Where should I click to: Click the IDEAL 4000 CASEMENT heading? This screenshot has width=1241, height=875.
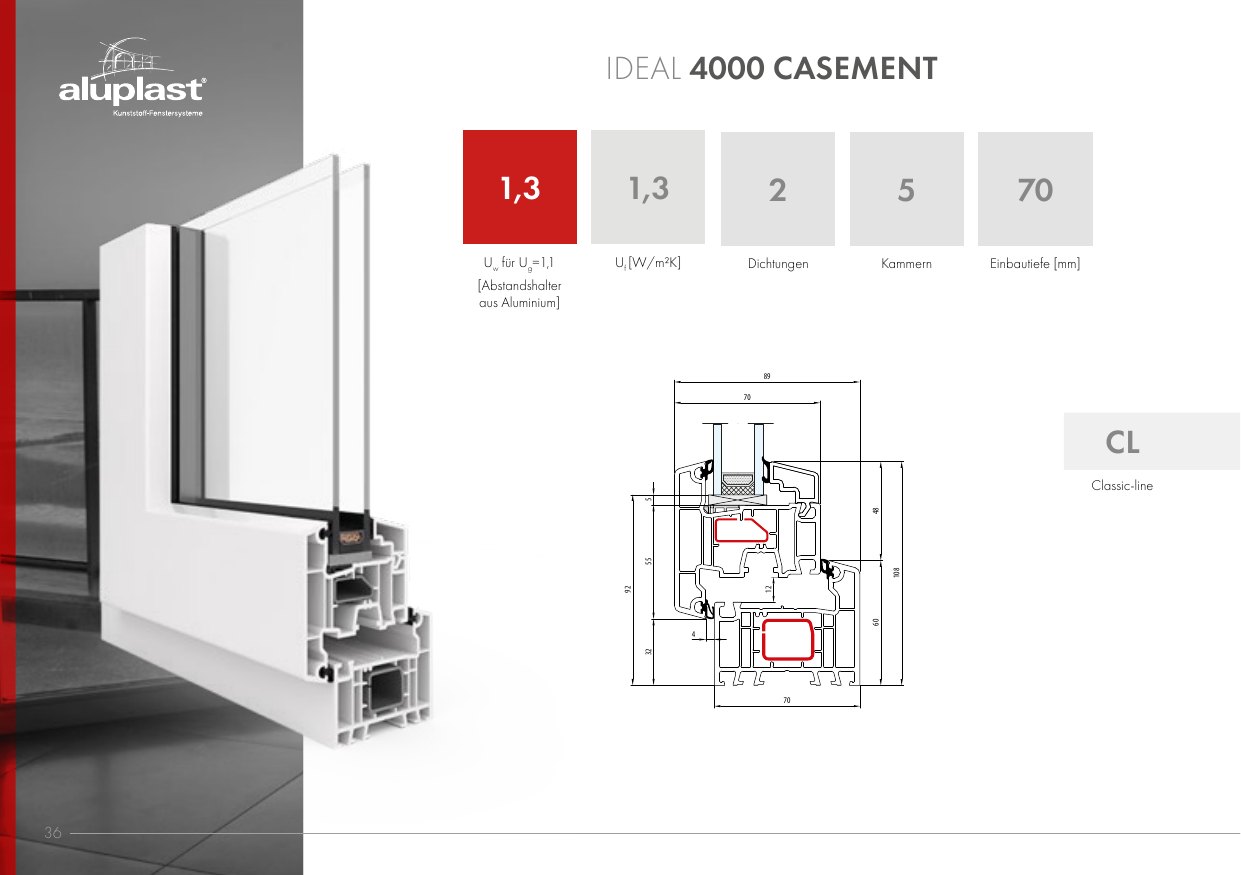(x=772, y=69)
